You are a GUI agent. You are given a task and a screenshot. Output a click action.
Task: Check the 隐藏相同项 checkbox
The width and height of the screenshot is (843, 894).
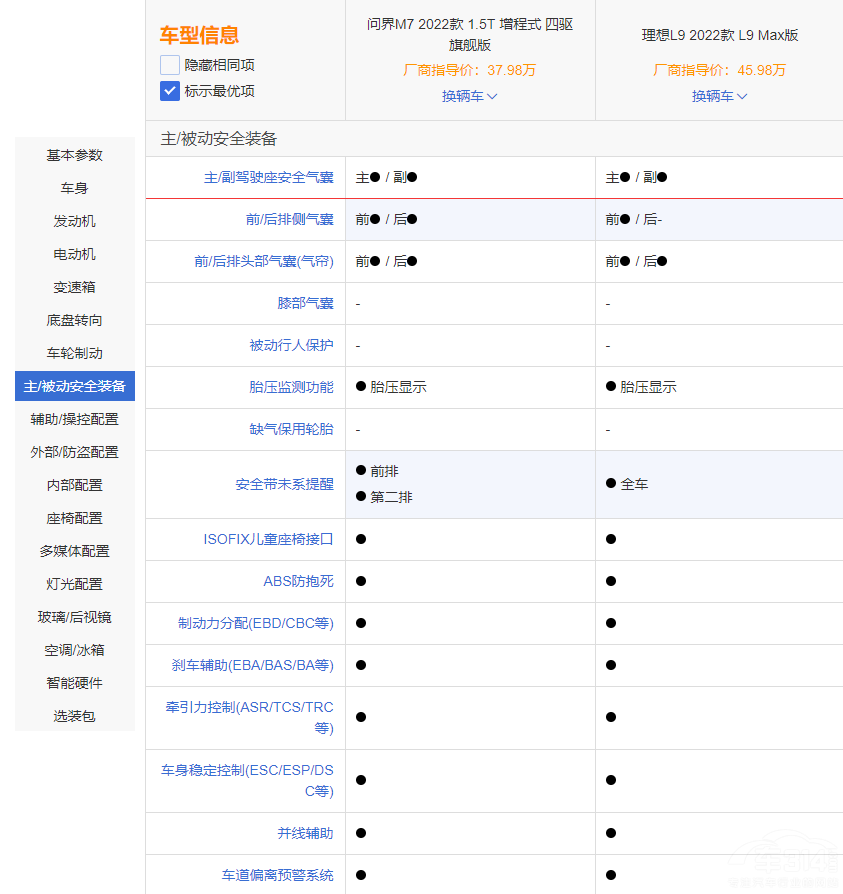(x=170, y=65)
